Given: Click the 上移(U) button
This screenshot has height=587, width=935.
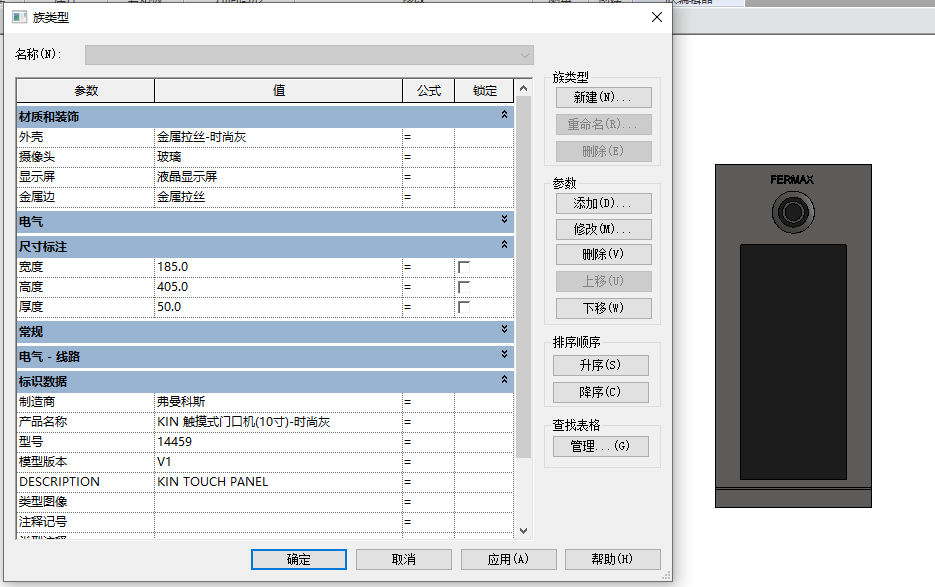Looking at the screenshot, I should tap(603, 281).
